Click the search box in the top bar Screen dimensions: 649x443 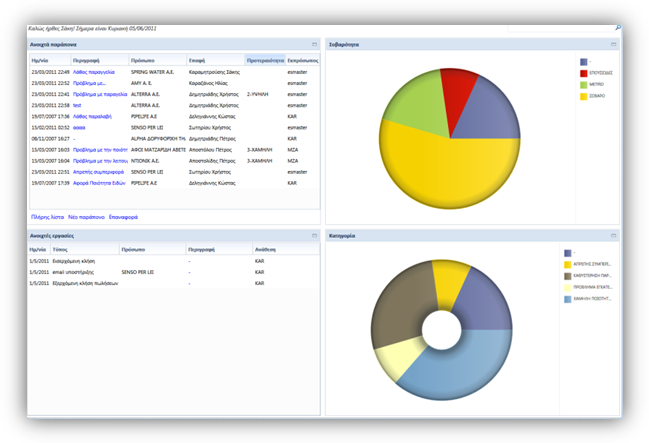point(561,28)
